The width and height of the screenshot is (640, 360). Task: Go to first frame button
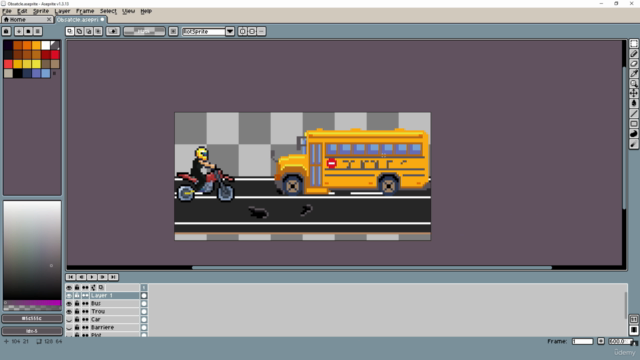pos(71,277)
